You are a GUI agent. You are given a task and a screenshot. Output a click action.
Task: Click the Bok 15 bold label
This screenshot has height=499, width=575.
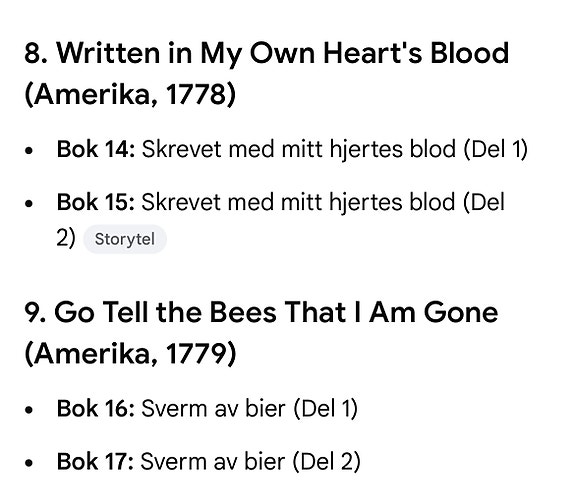[96, 202]
